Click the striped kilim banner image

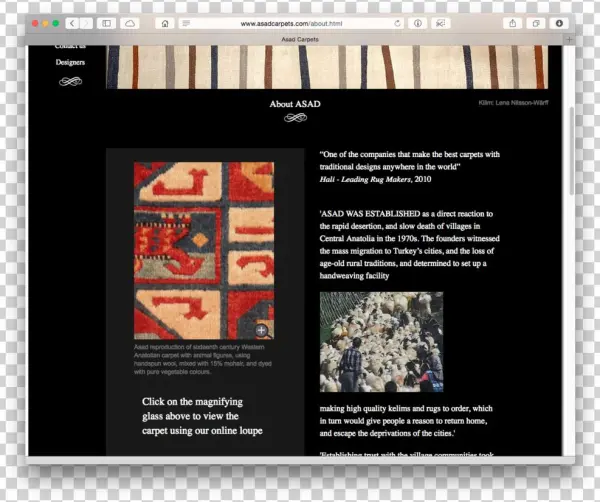[327, 67]
